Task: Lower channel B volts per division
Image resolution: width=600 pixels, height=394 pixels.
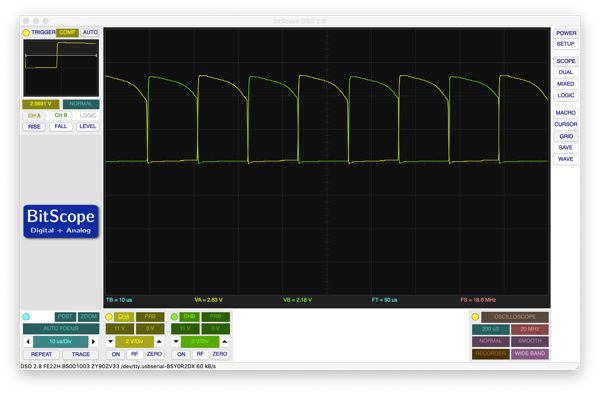Action: pos(176,342)
